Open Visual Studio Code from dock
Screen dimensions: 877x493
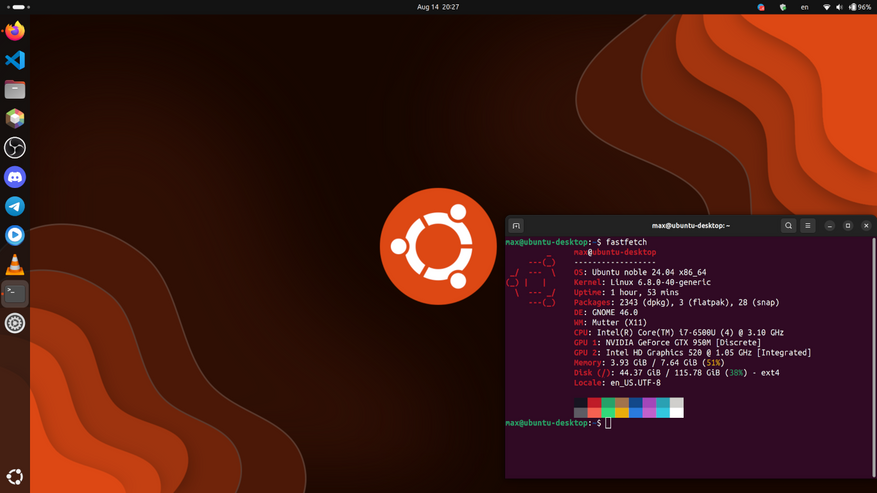(x=15, y=61)
